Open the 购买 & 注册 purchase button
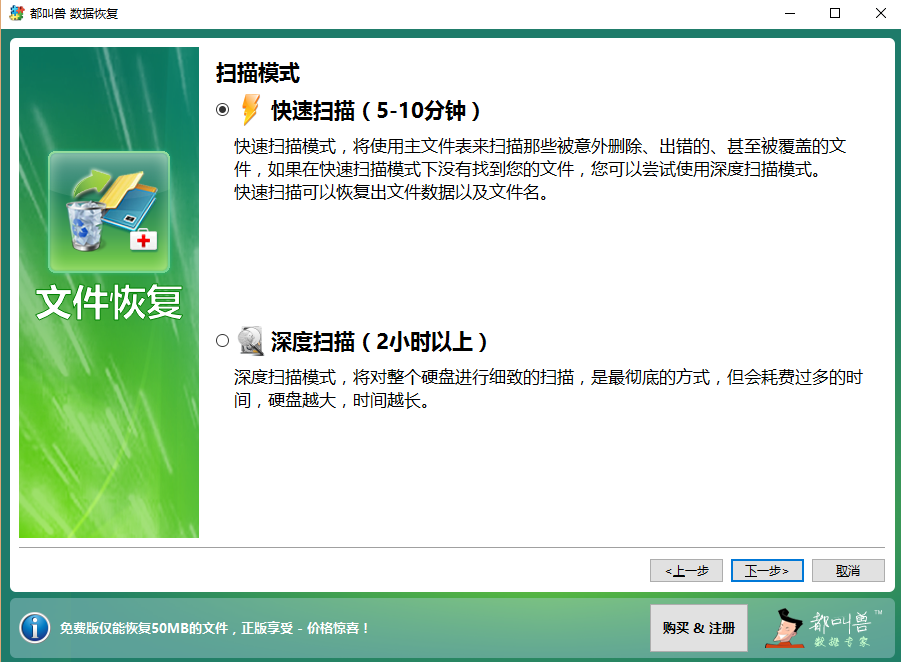The image size is (901, 662). pos(698,628)
